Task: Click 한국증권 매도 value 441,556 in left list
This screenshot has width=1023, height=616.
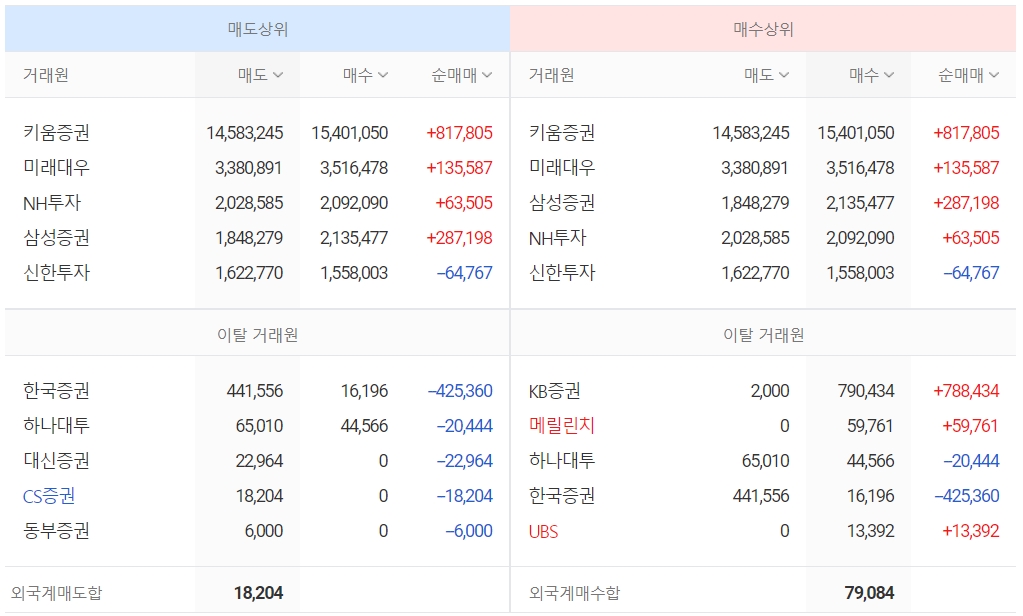Action: [x=254, y=391]
